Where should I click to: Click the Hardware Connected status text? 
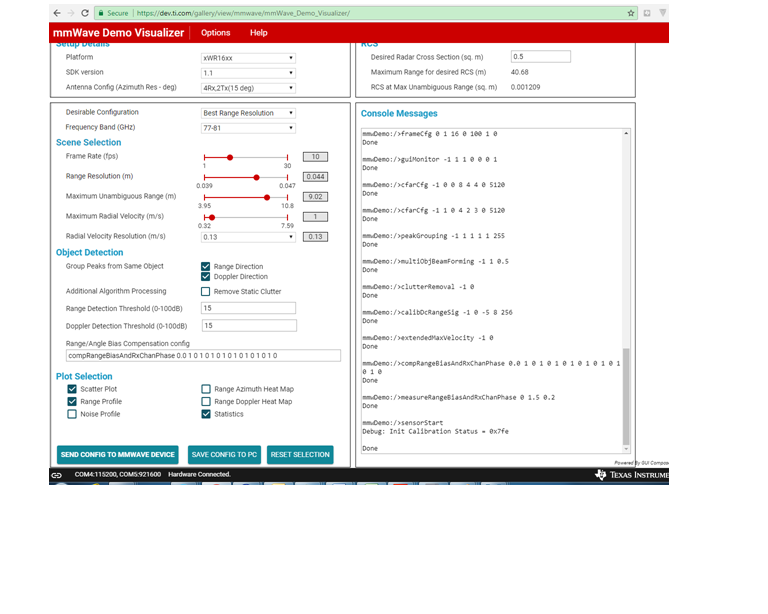pos(199,474)
